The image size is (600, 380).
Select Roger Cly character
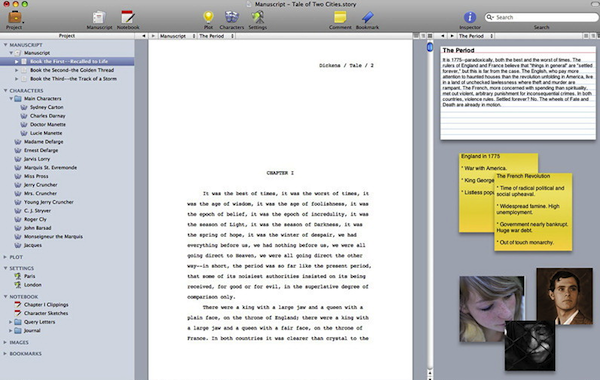coord(35,219)
